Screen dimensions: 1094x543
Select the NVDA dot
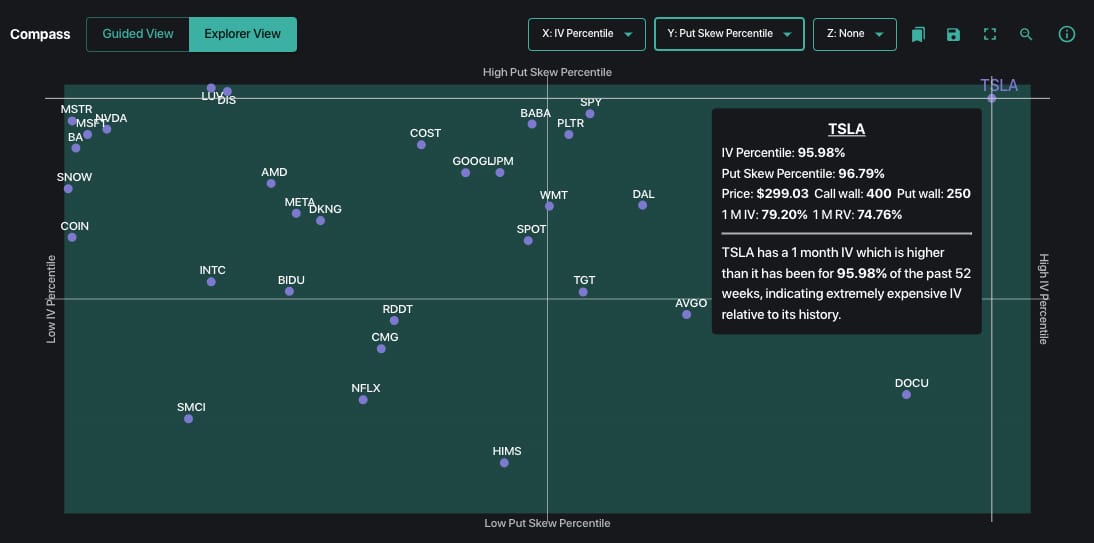107,129
